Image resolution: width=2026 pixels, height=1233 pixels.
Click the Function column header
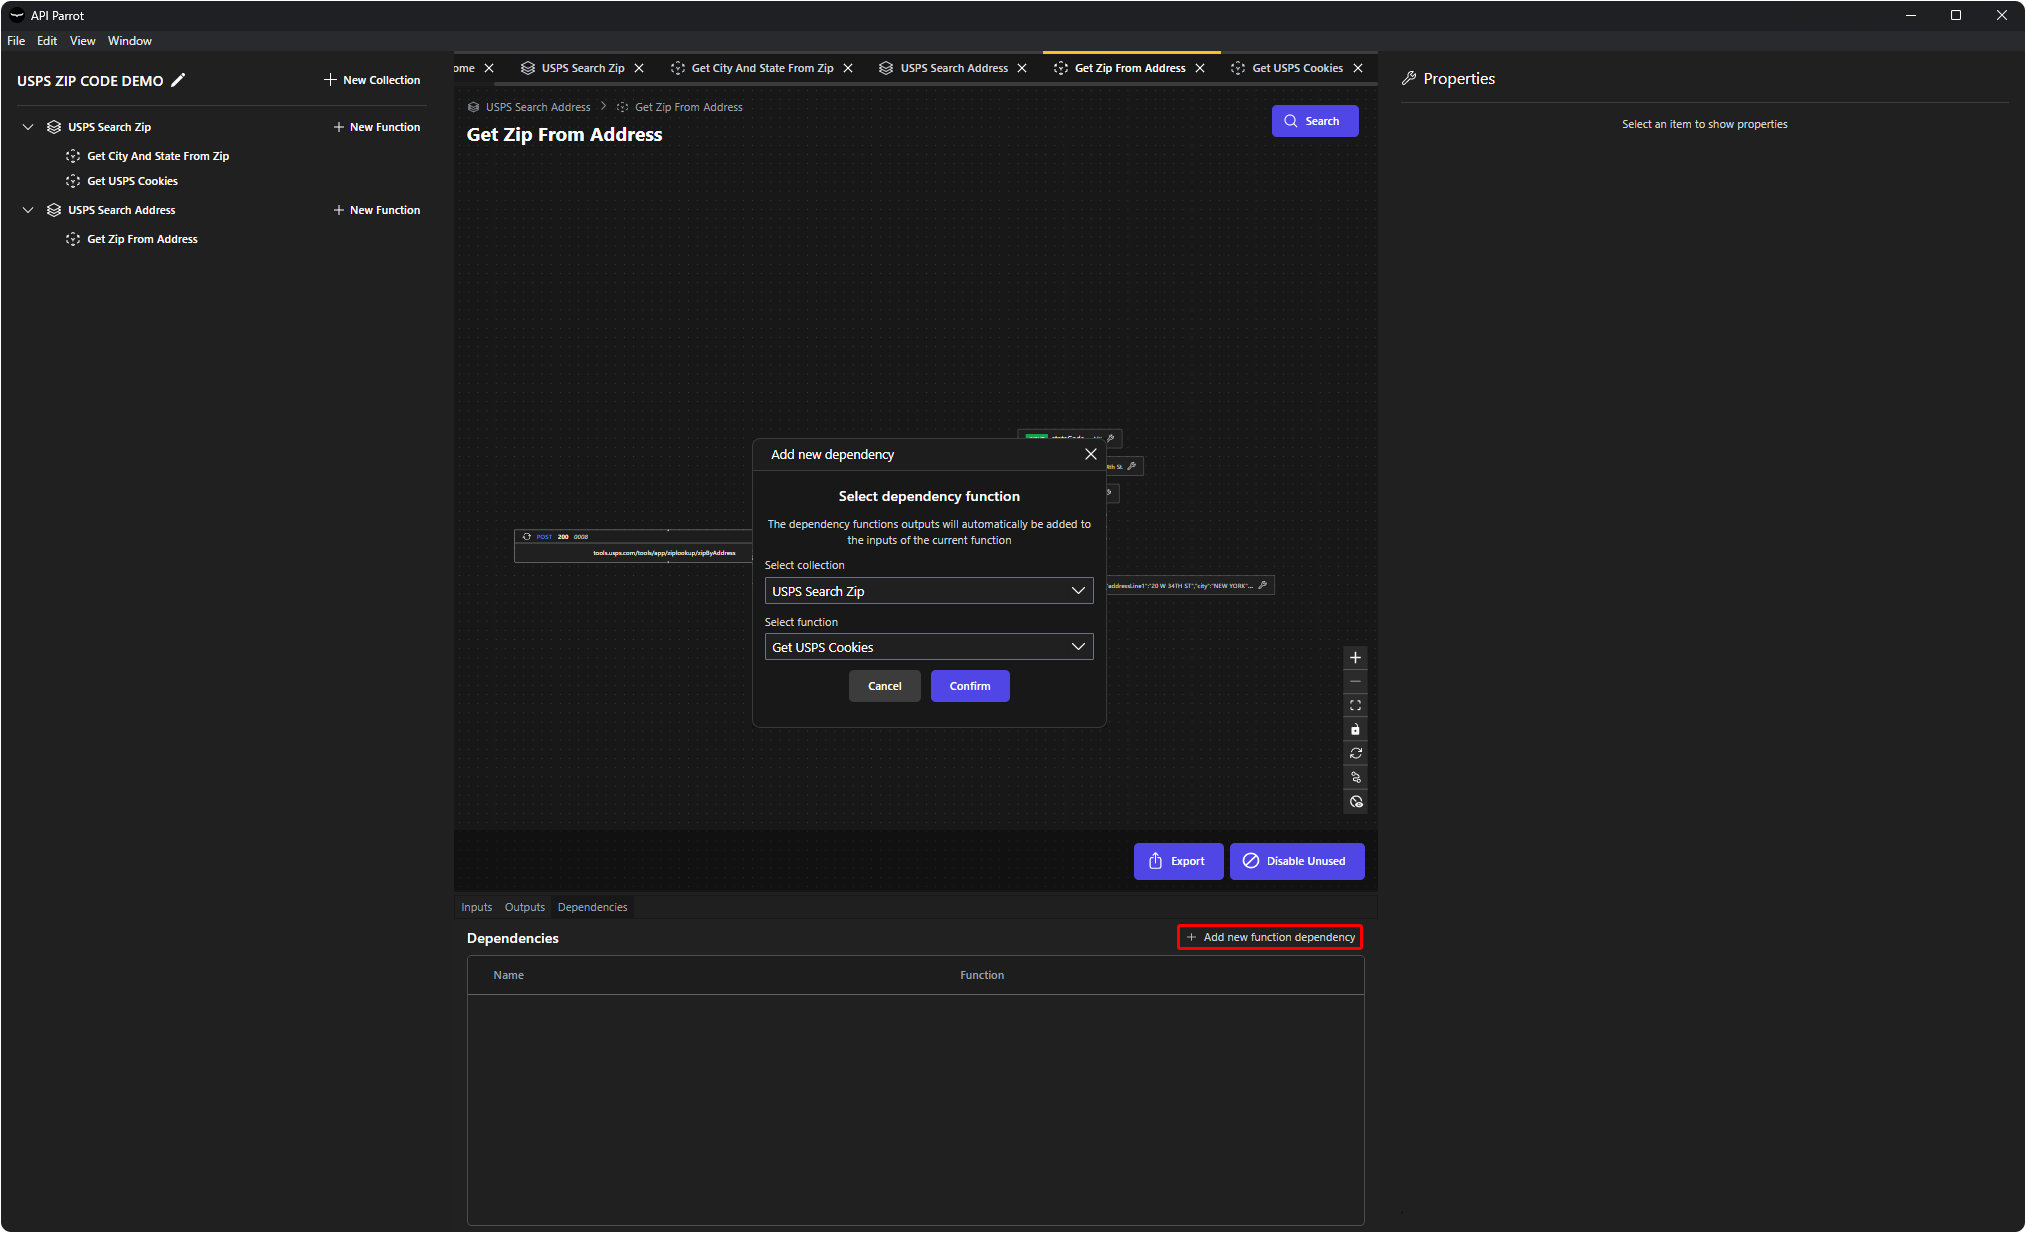tap(982, 975)
